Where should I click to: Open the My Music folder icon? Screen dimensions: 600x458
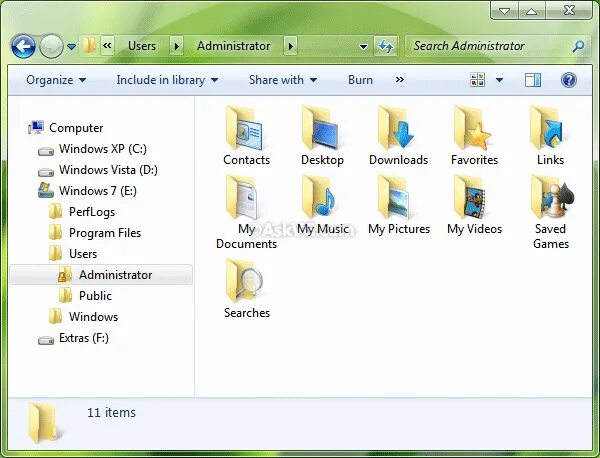pyautogui.click(x=320, y=197)
